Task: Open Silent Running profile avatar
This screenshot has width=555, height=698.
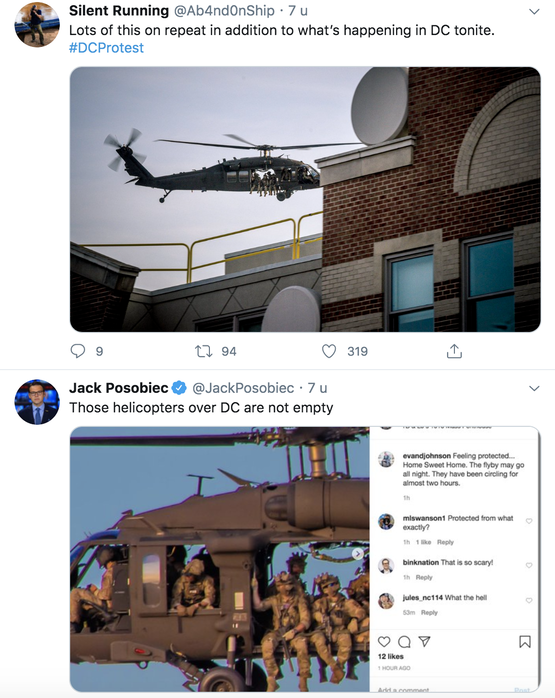Action: point(37,25)
